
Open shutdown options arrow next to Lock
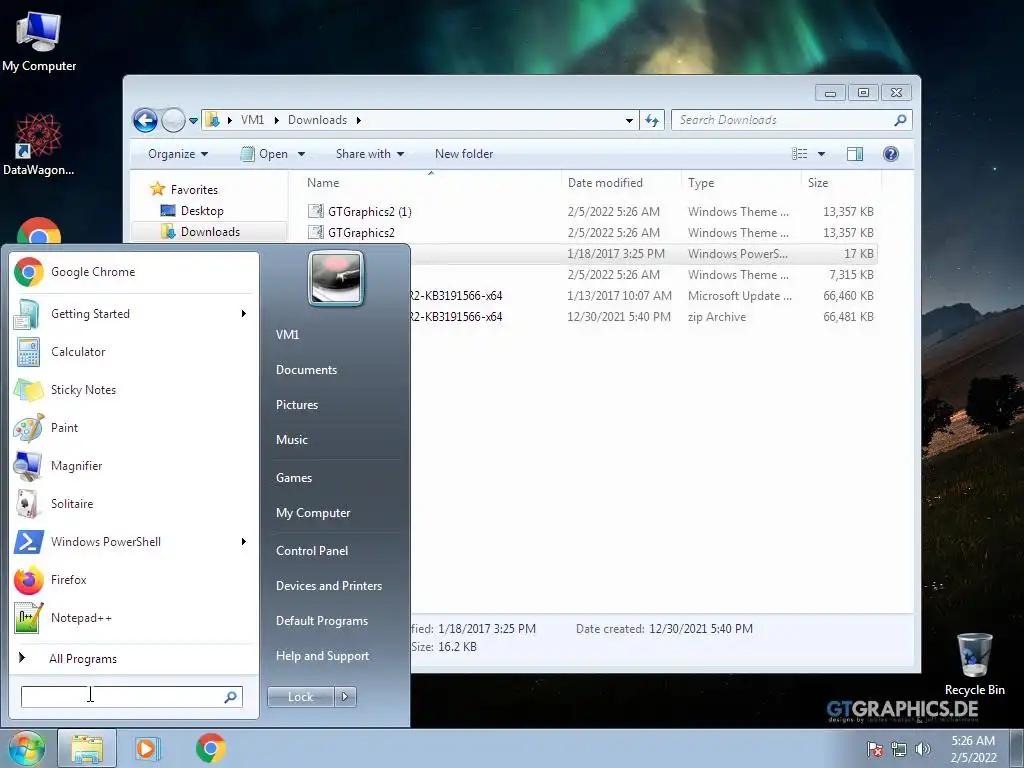[345, 697]
